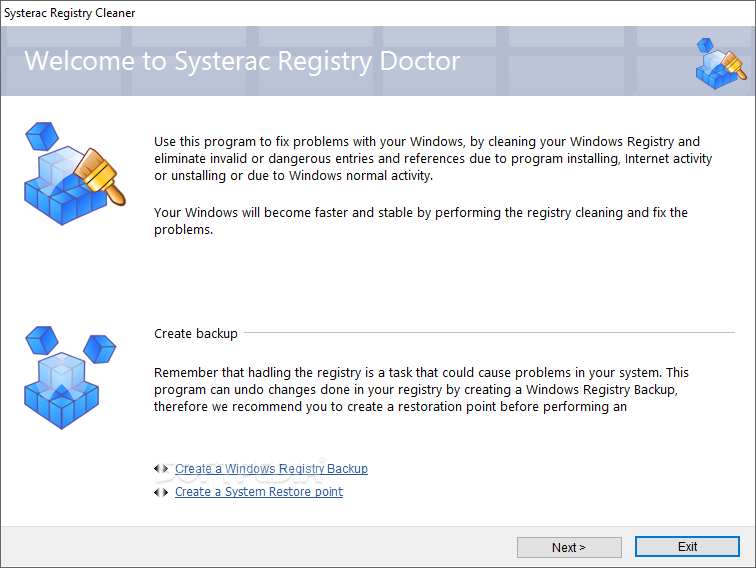Click the blue registry cubes backup icon
This screenshot has width=756, height=568.
pyautogui.click(x=70, y=378)
